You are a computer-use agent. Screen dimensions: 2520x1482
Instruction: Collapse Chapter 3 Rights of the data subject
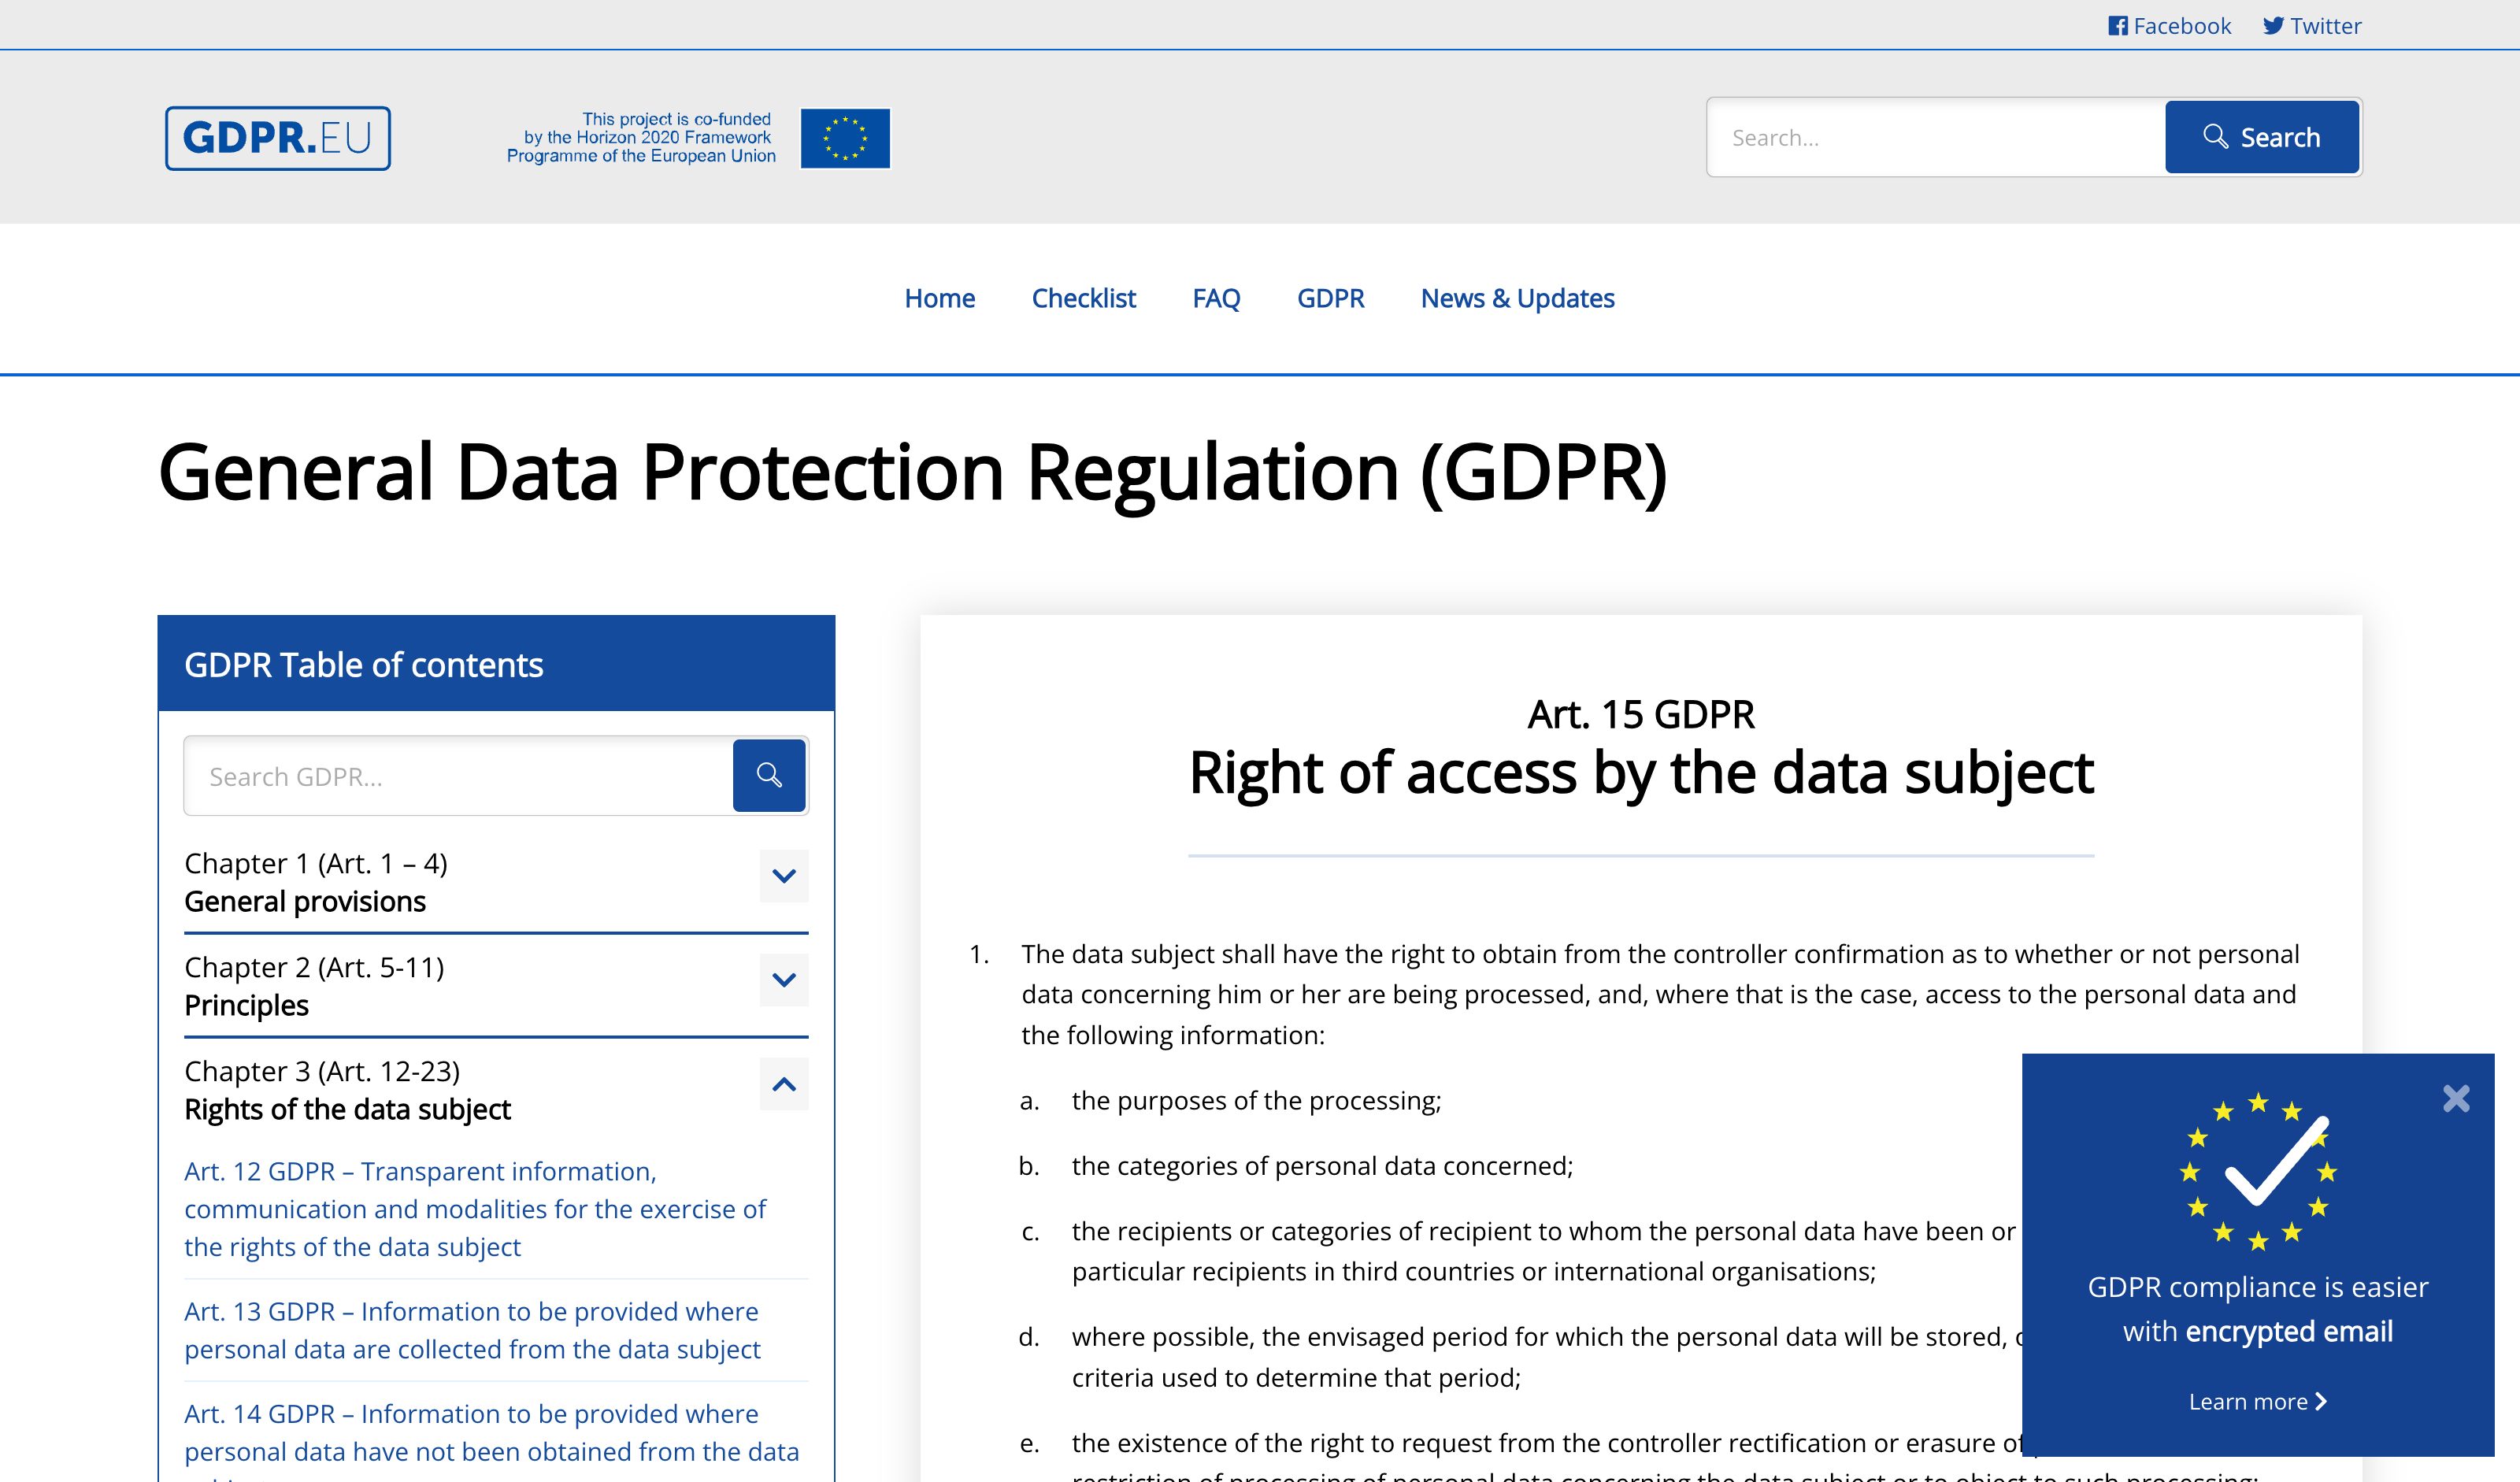click(x=784, y=1084)
